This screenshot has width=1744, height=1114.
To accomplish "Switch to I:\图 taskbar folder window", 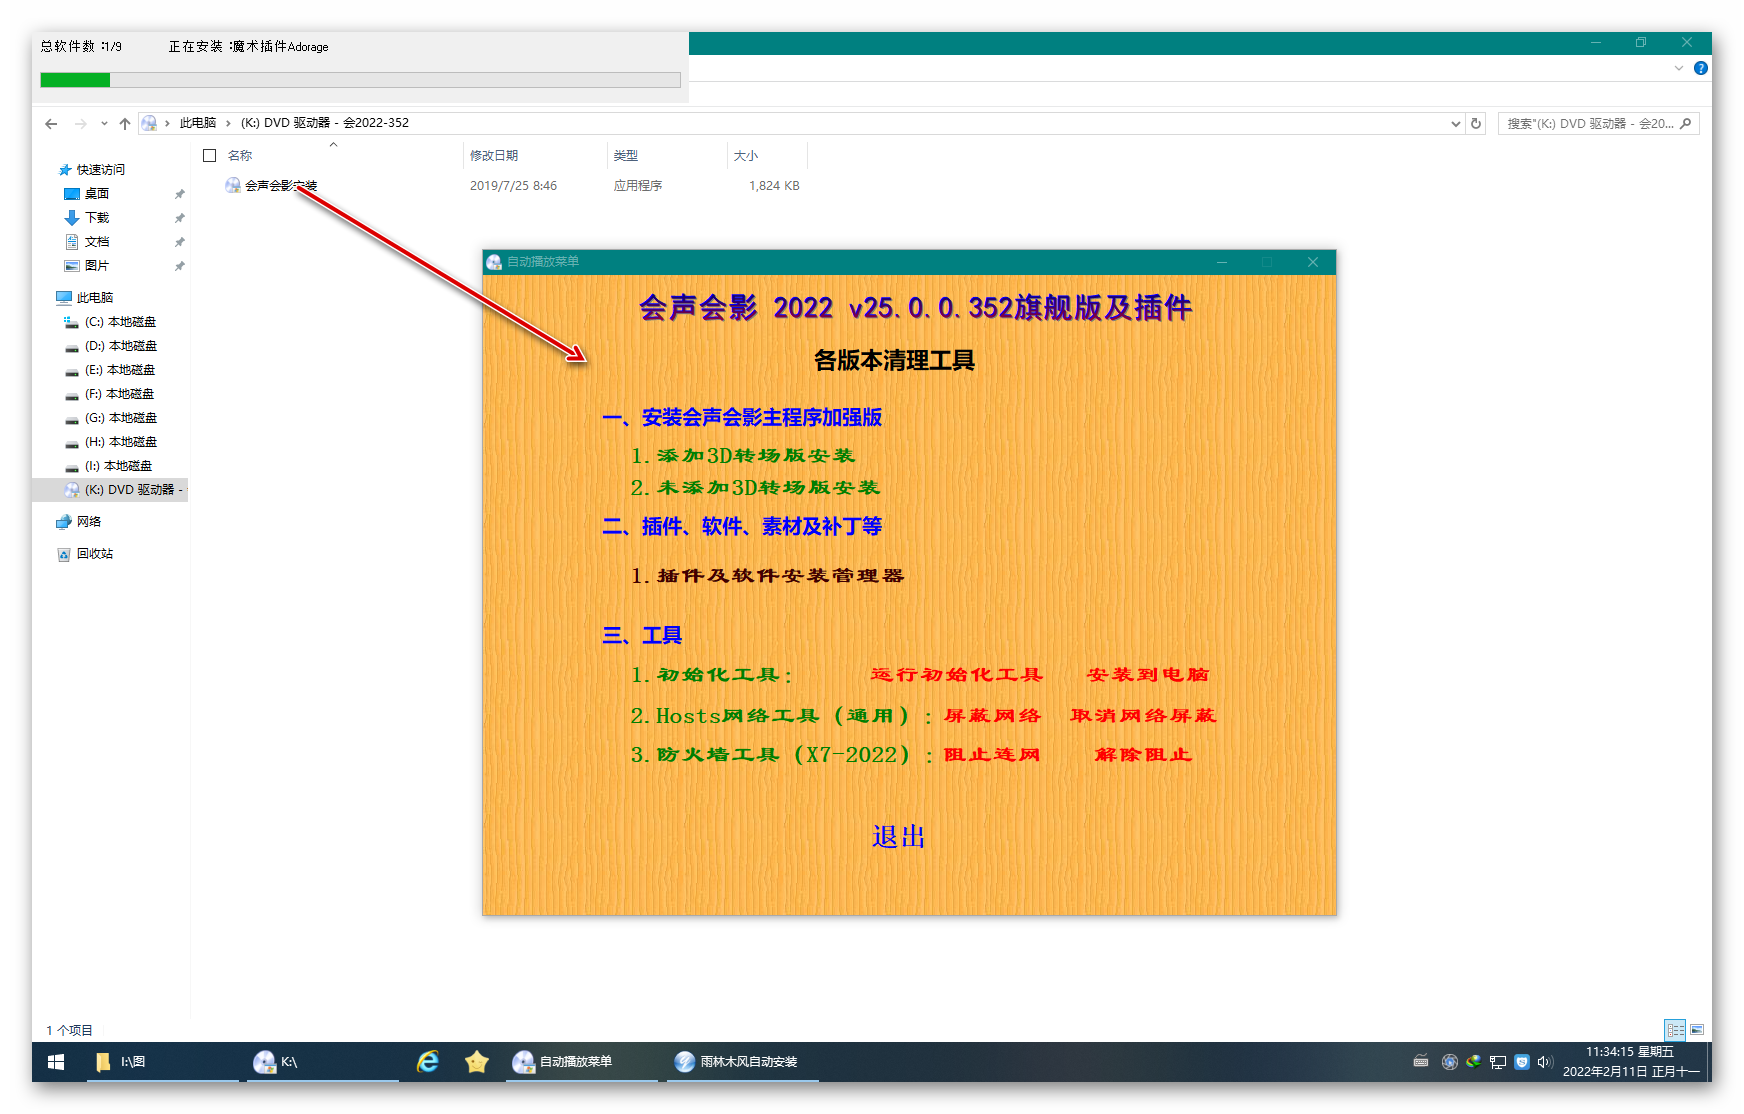I will (160, 1062).
